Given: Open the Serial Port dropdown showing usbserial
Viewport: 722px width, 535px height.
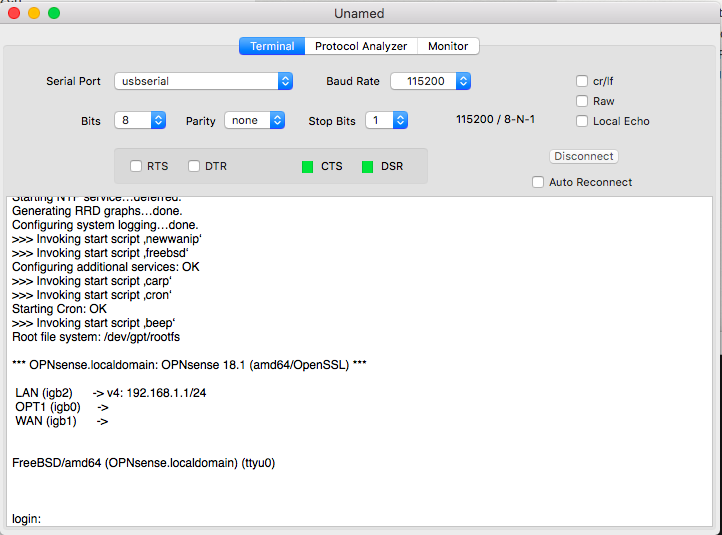Looking at the screenshot, I should pyautogui.click(x=204, y=81).
